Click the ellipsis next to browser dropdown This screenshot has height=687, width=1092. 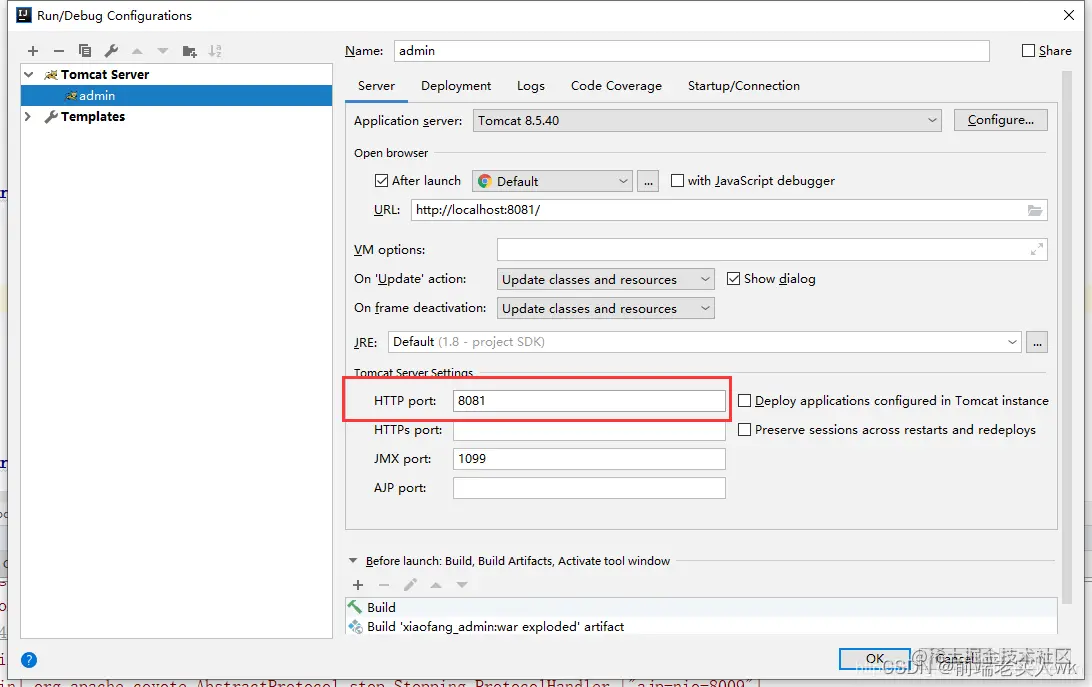[x=648, y=181]
